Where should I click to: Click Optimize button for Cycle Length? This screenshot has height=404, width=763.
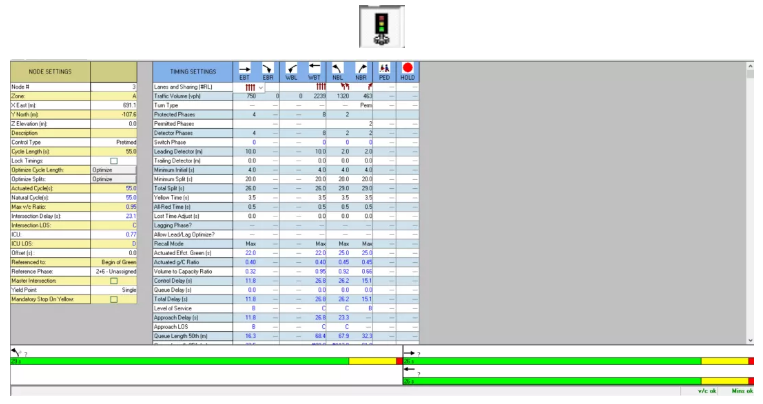click(113, 170)
